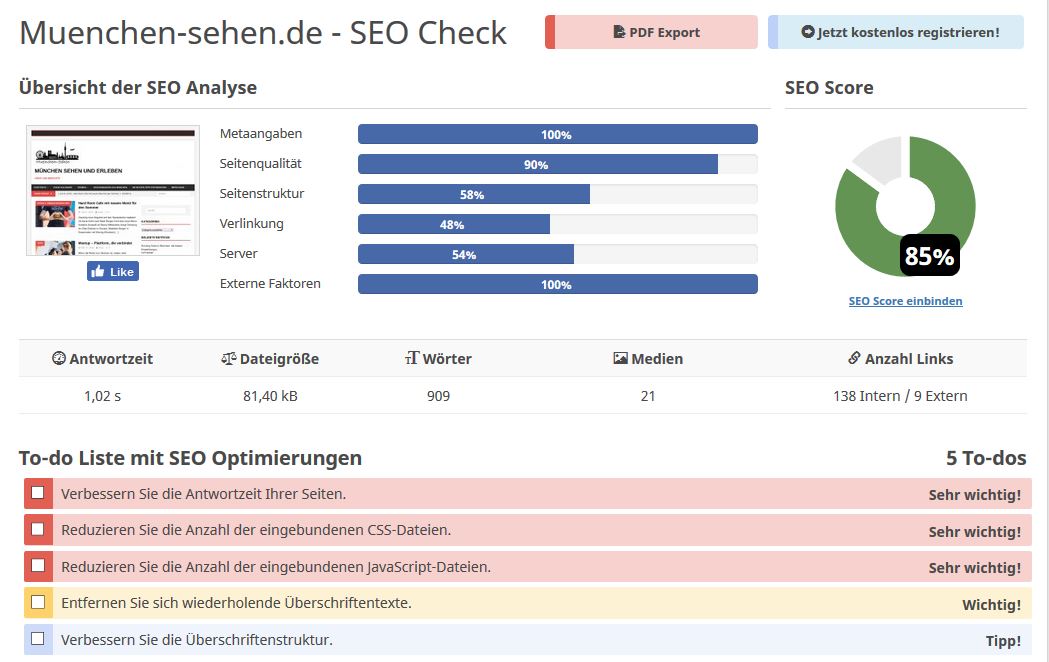Image resolution: width=1049 pixels, height=662 pixels.
Task: Mark the JavaScript-Dateien to-do as done
Action: click(38, 566)
